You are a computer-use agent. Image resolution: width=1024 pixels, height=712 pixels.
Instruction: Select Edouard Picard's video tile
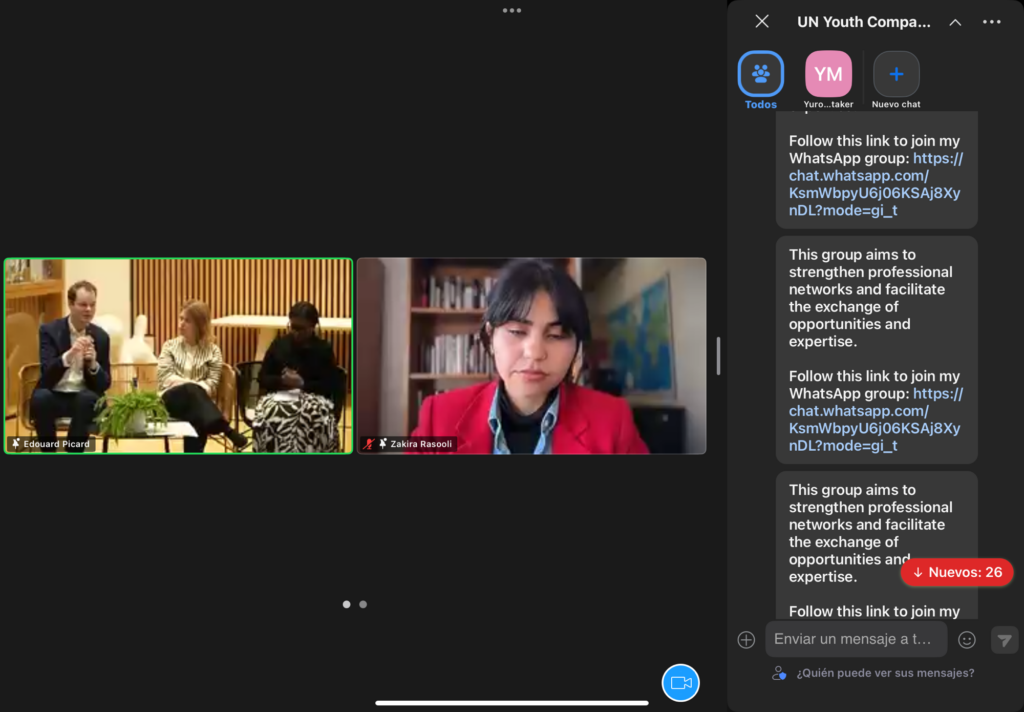179,356
